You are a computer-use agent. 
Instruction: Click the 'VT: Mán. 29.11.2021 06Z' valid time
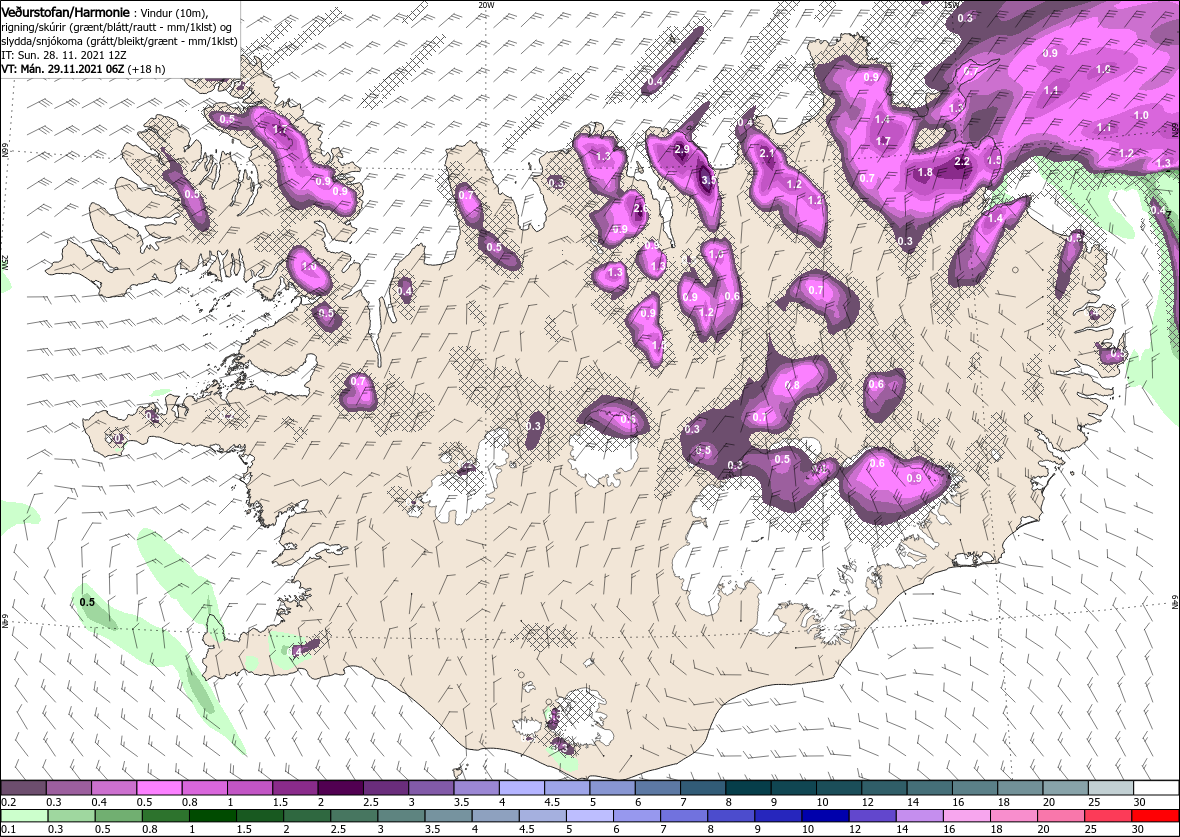(x=63, y=69)
